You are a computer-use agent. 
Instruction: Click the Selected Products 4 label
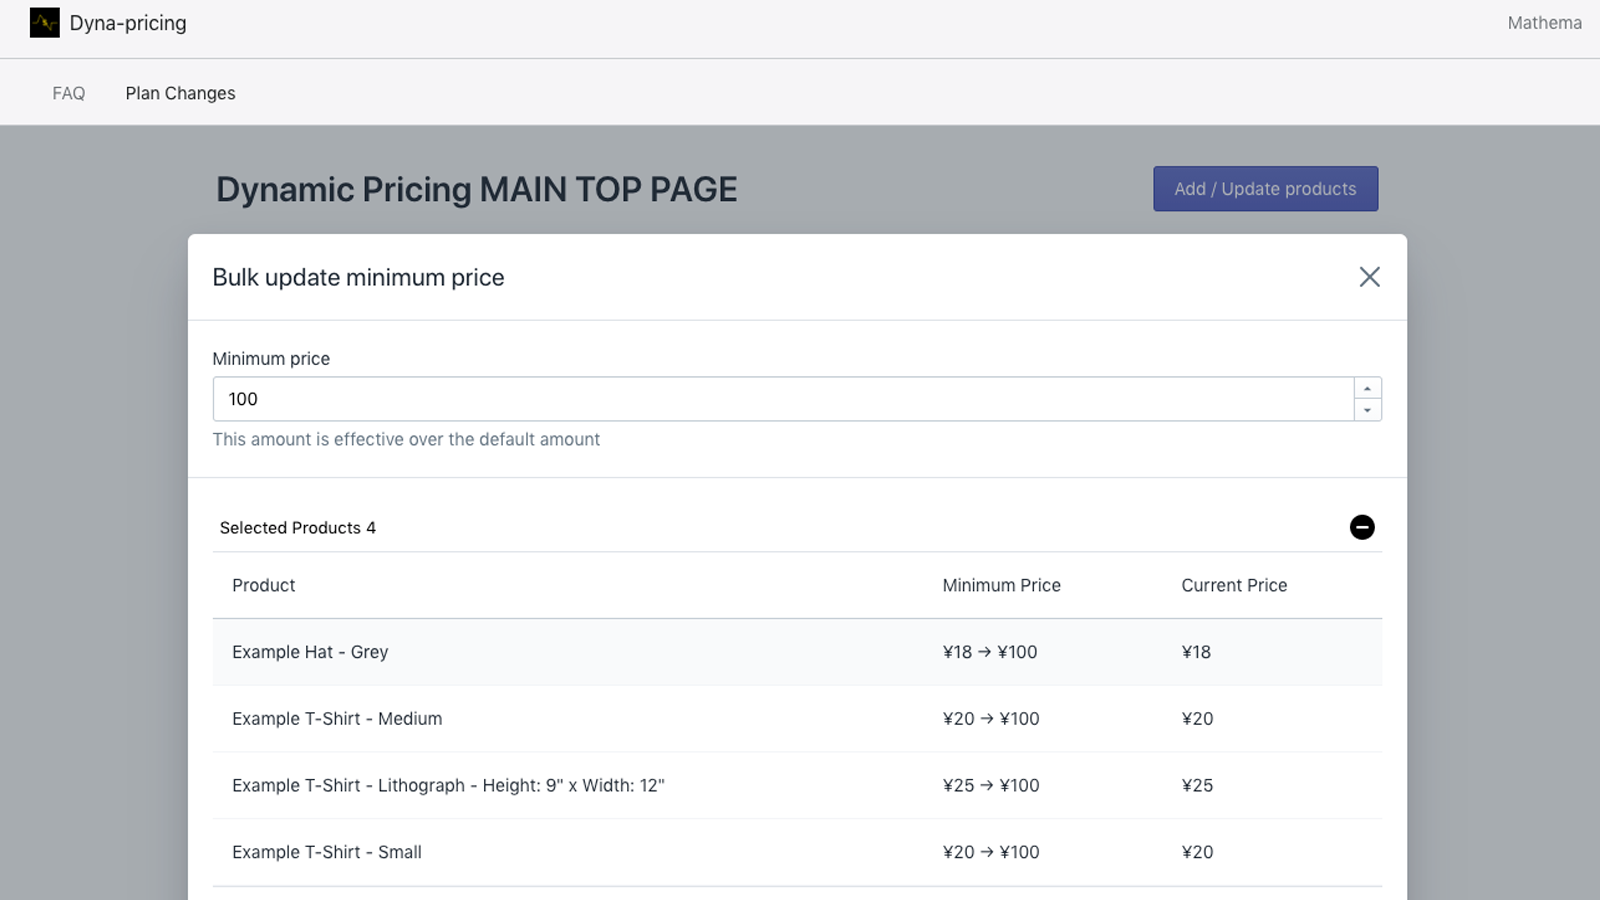coord(298,528)
